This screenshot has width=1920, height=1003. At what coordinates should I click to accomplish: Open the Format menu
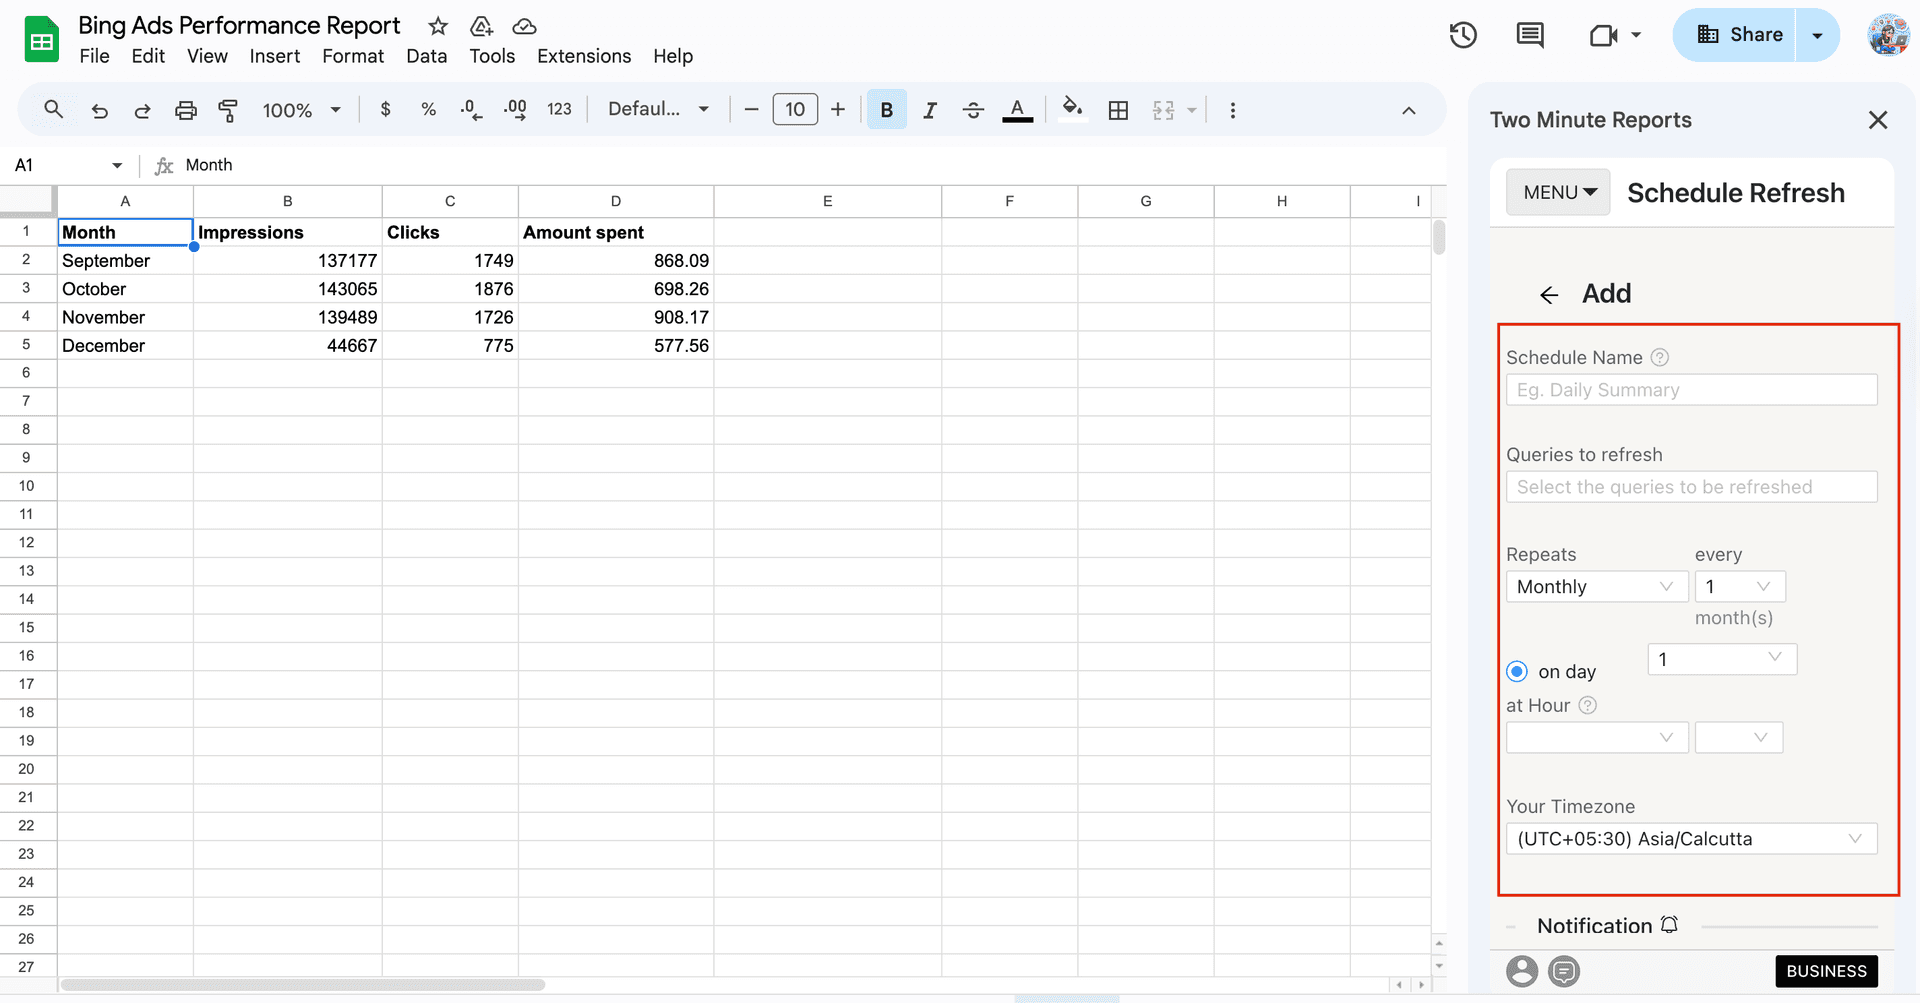pos(353,56)
